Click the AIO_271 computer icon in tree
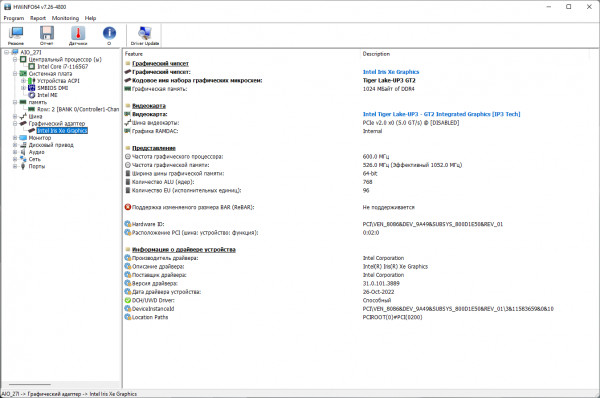 [15, 52]
